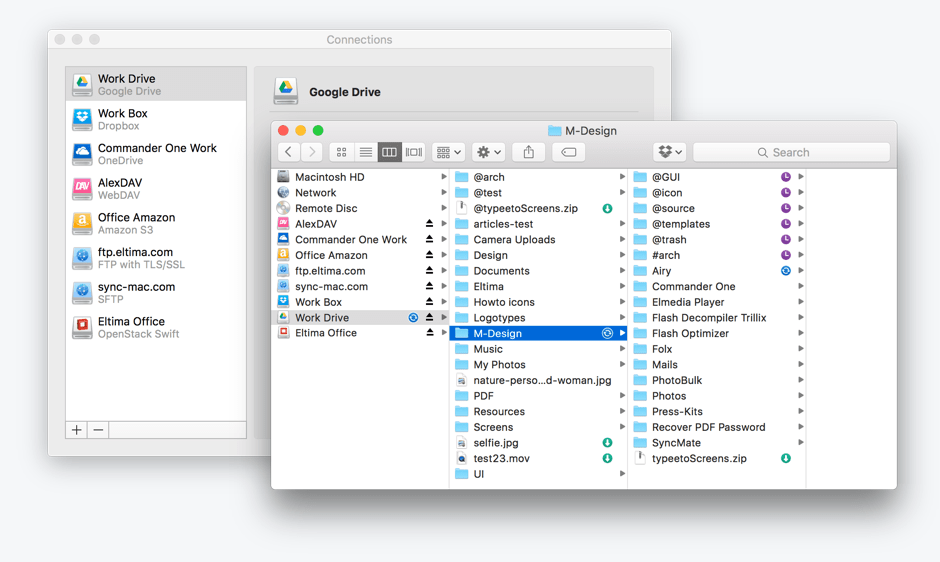
Task: Click pending clock icon next to @source
Action: tap(785, 208)
